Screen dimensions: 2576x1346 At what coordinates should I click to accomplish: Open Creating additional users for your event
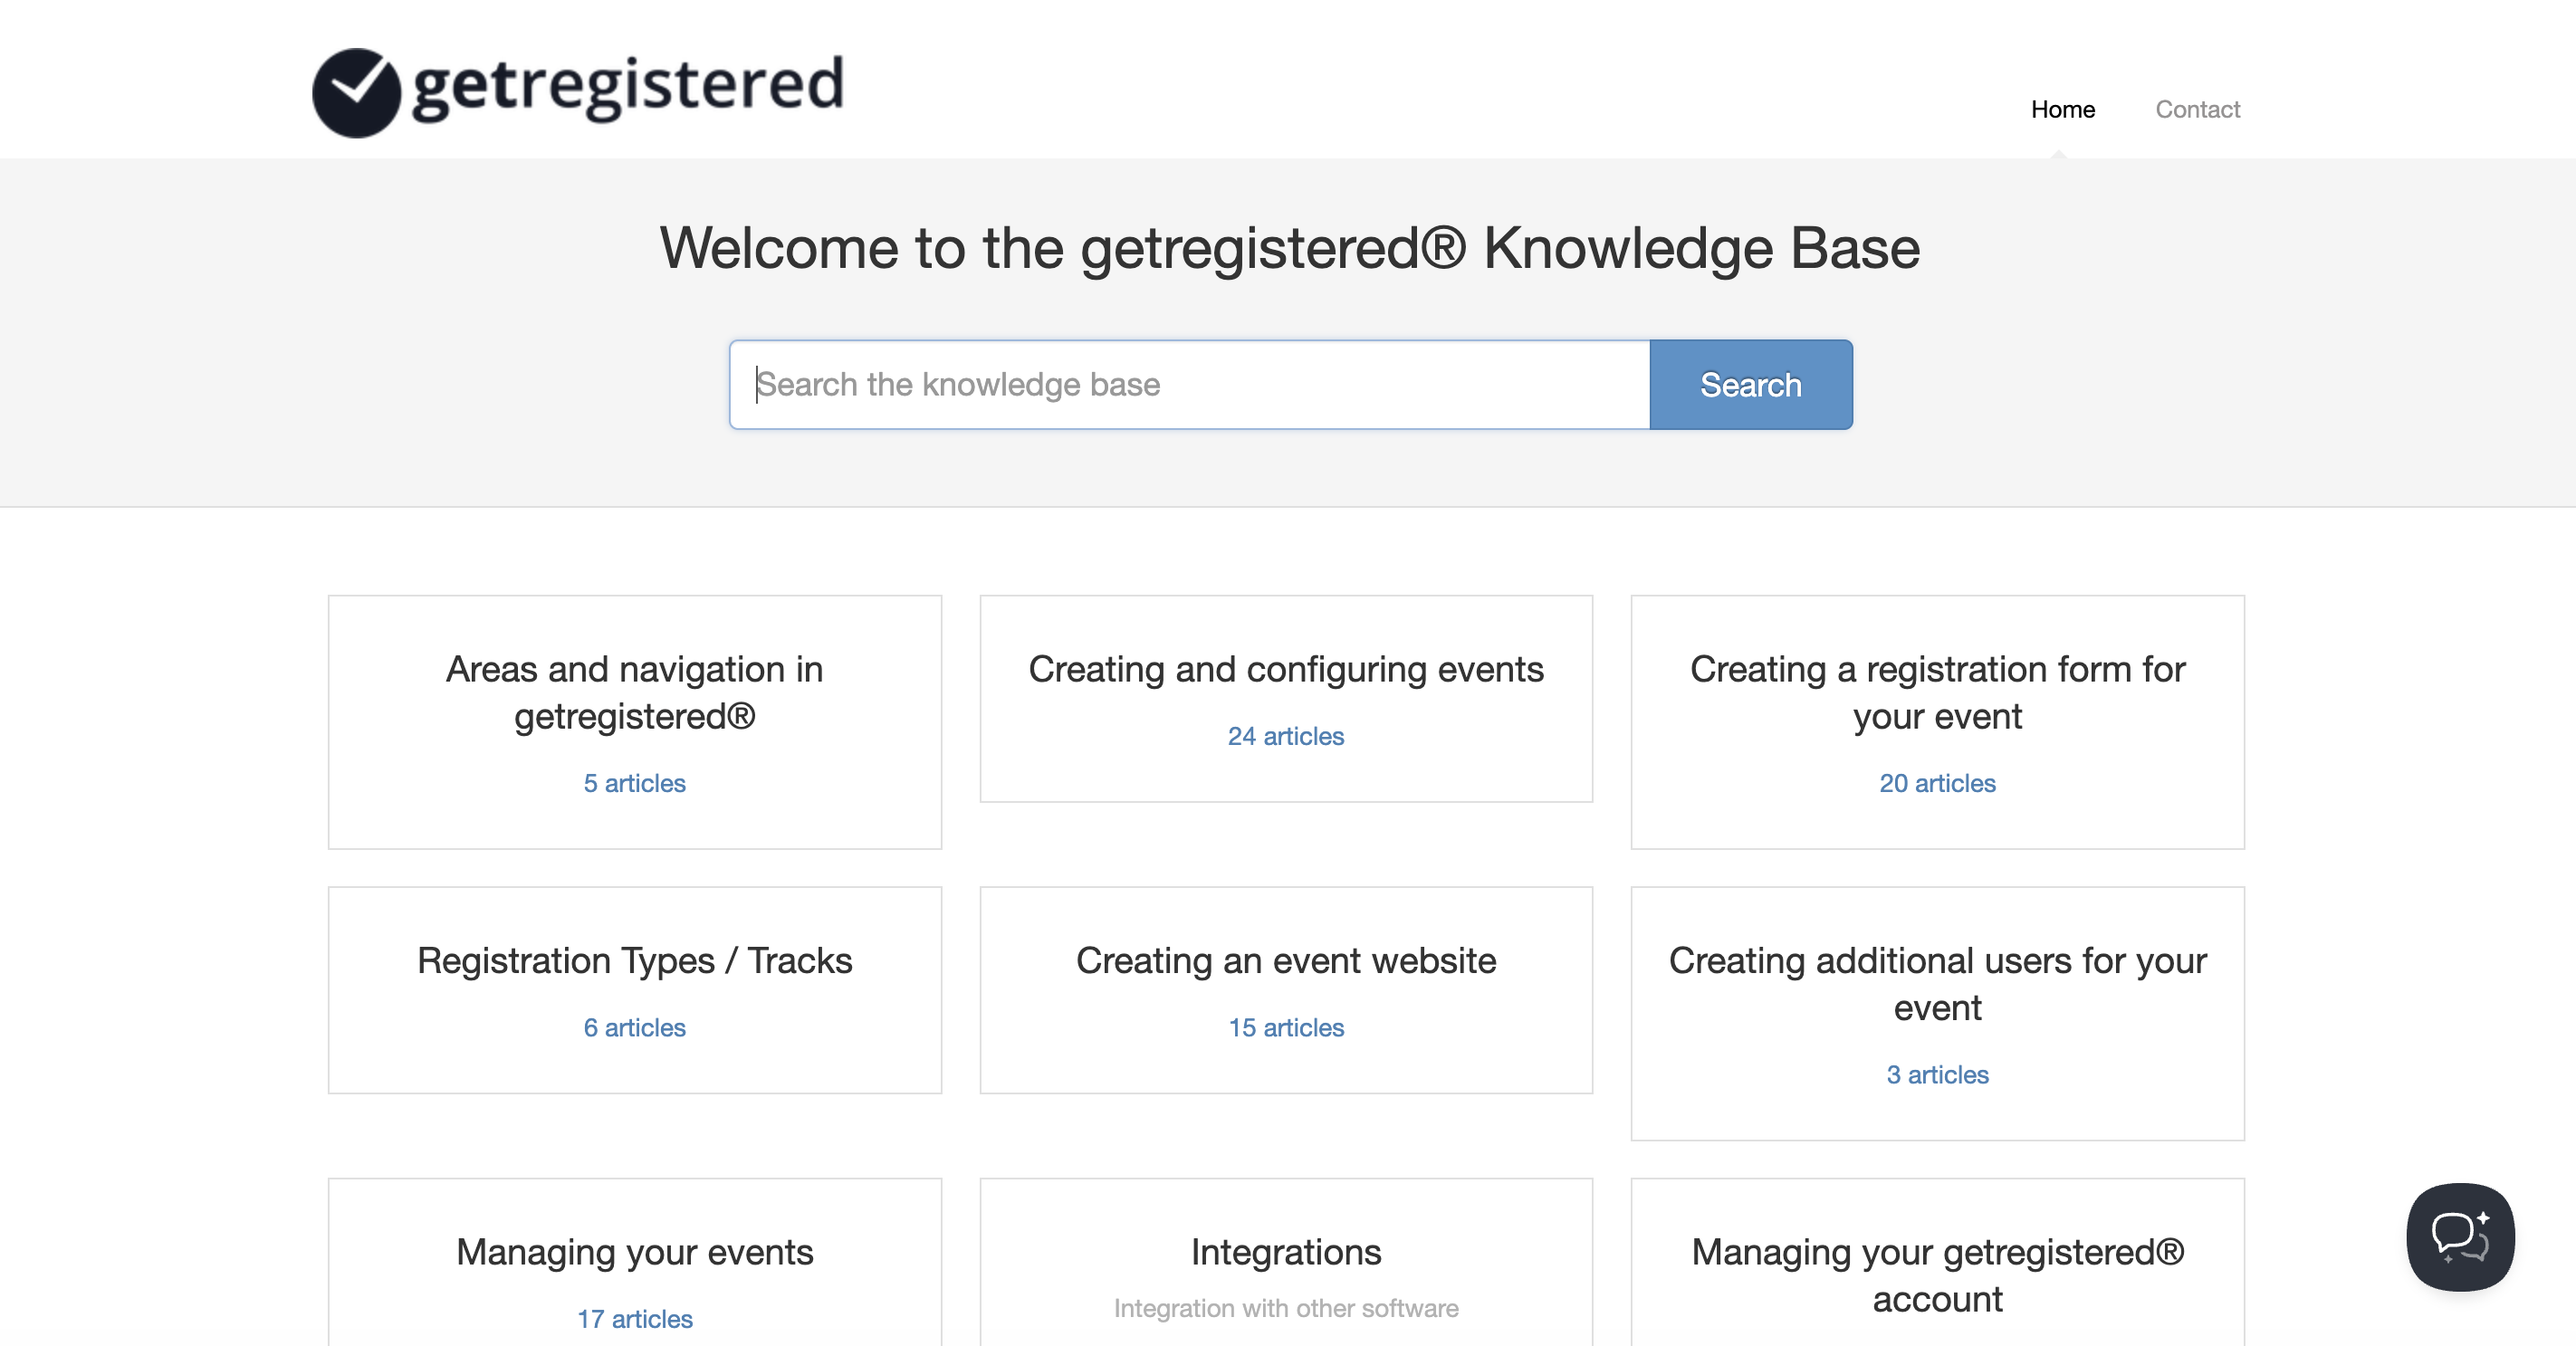[x=1936, y=984]
